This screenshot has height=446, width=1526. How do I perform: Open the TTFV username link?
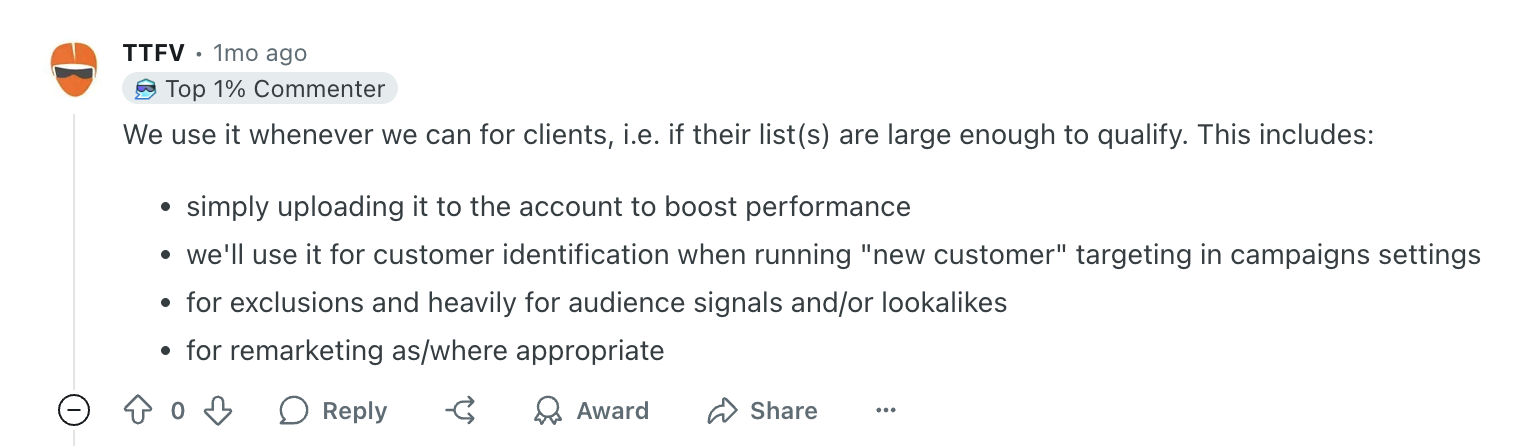[x=154, y=53]
